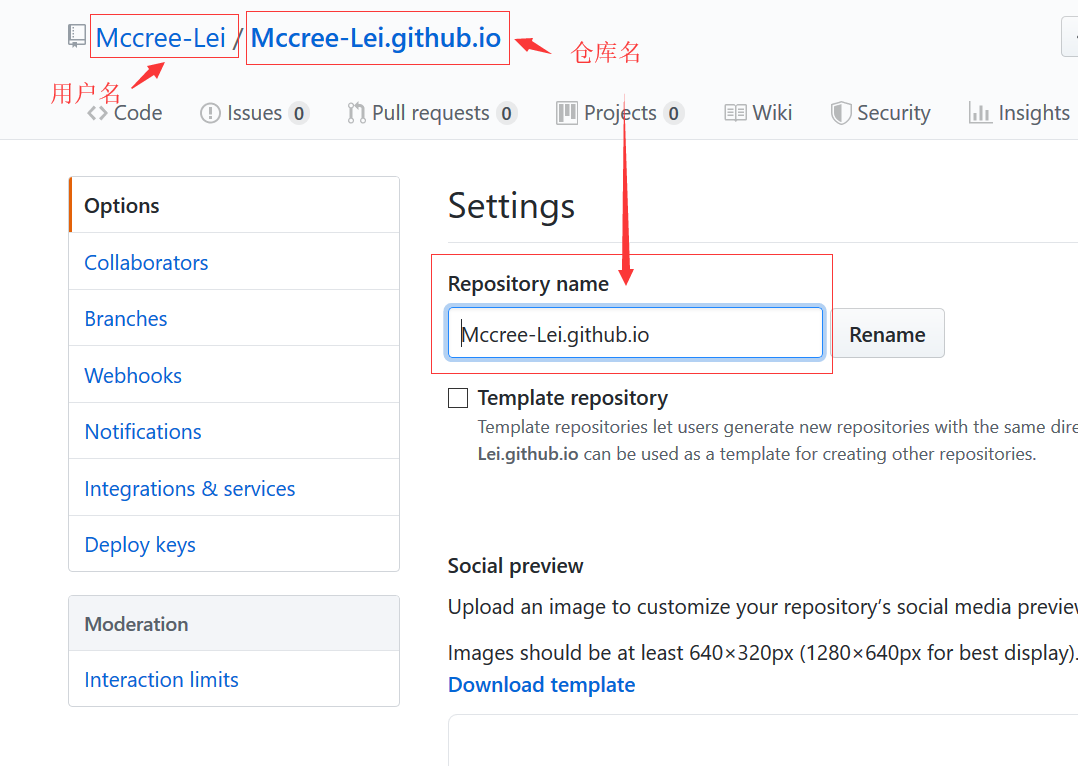Screen dimensions: 1078x766
Task: Click the Code tab brackets icon
Action: 97,114
